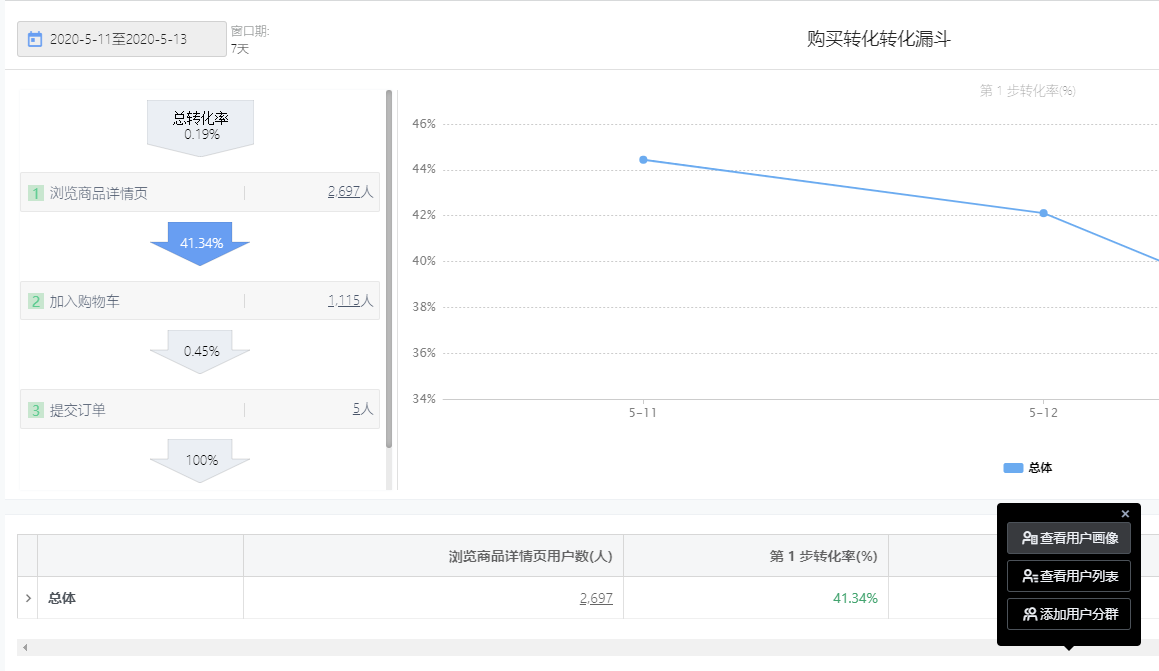Click the funnel panel vertical scrollbar
The height and width of the screenshot is (671, 1159).
389,270
